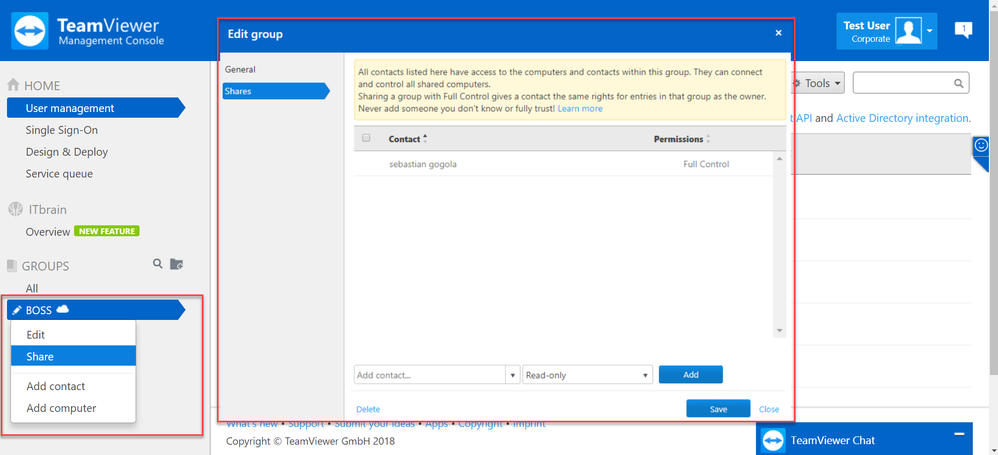
Task: Minimize the TeamViewer Chat panel
Action: click(x=959, y=434)
